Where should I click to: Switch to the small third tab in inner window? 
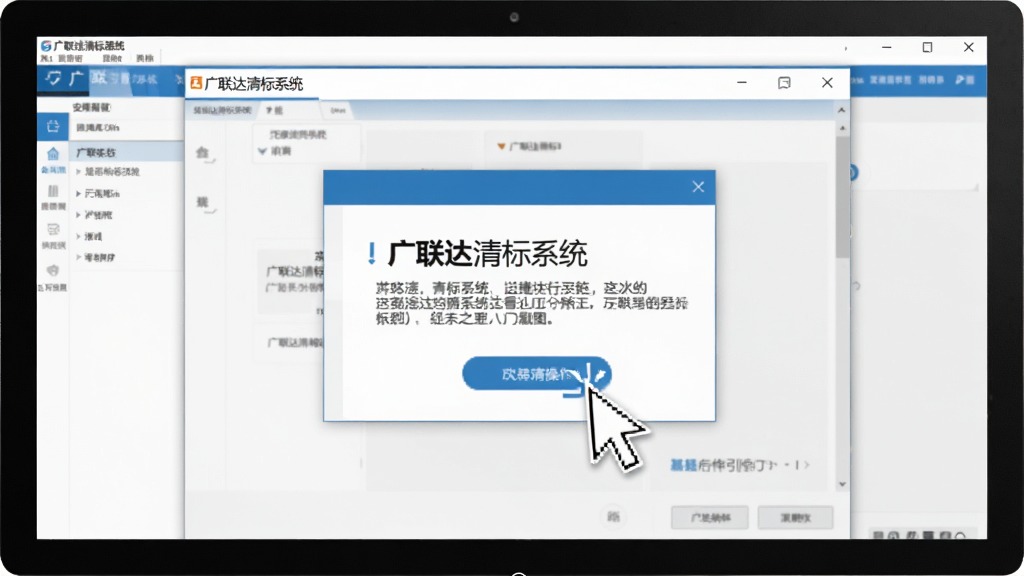(338, 110)
